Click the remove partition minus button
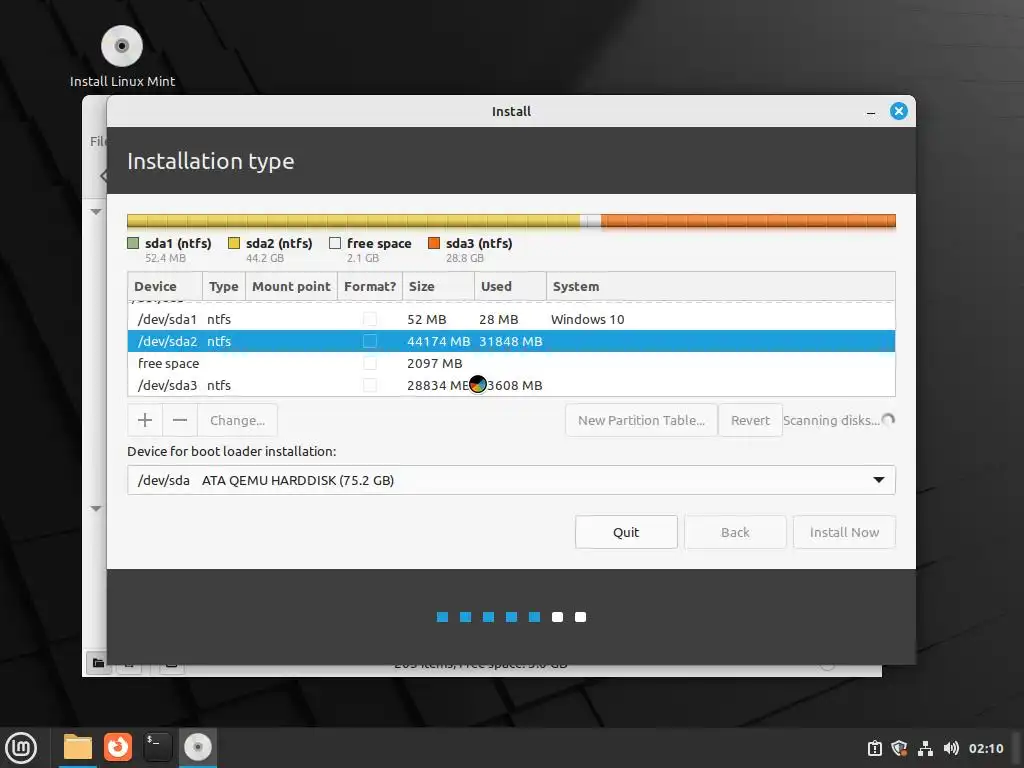Image resolution: width=1024 pixels, height=768 pixels. [180, 420]
